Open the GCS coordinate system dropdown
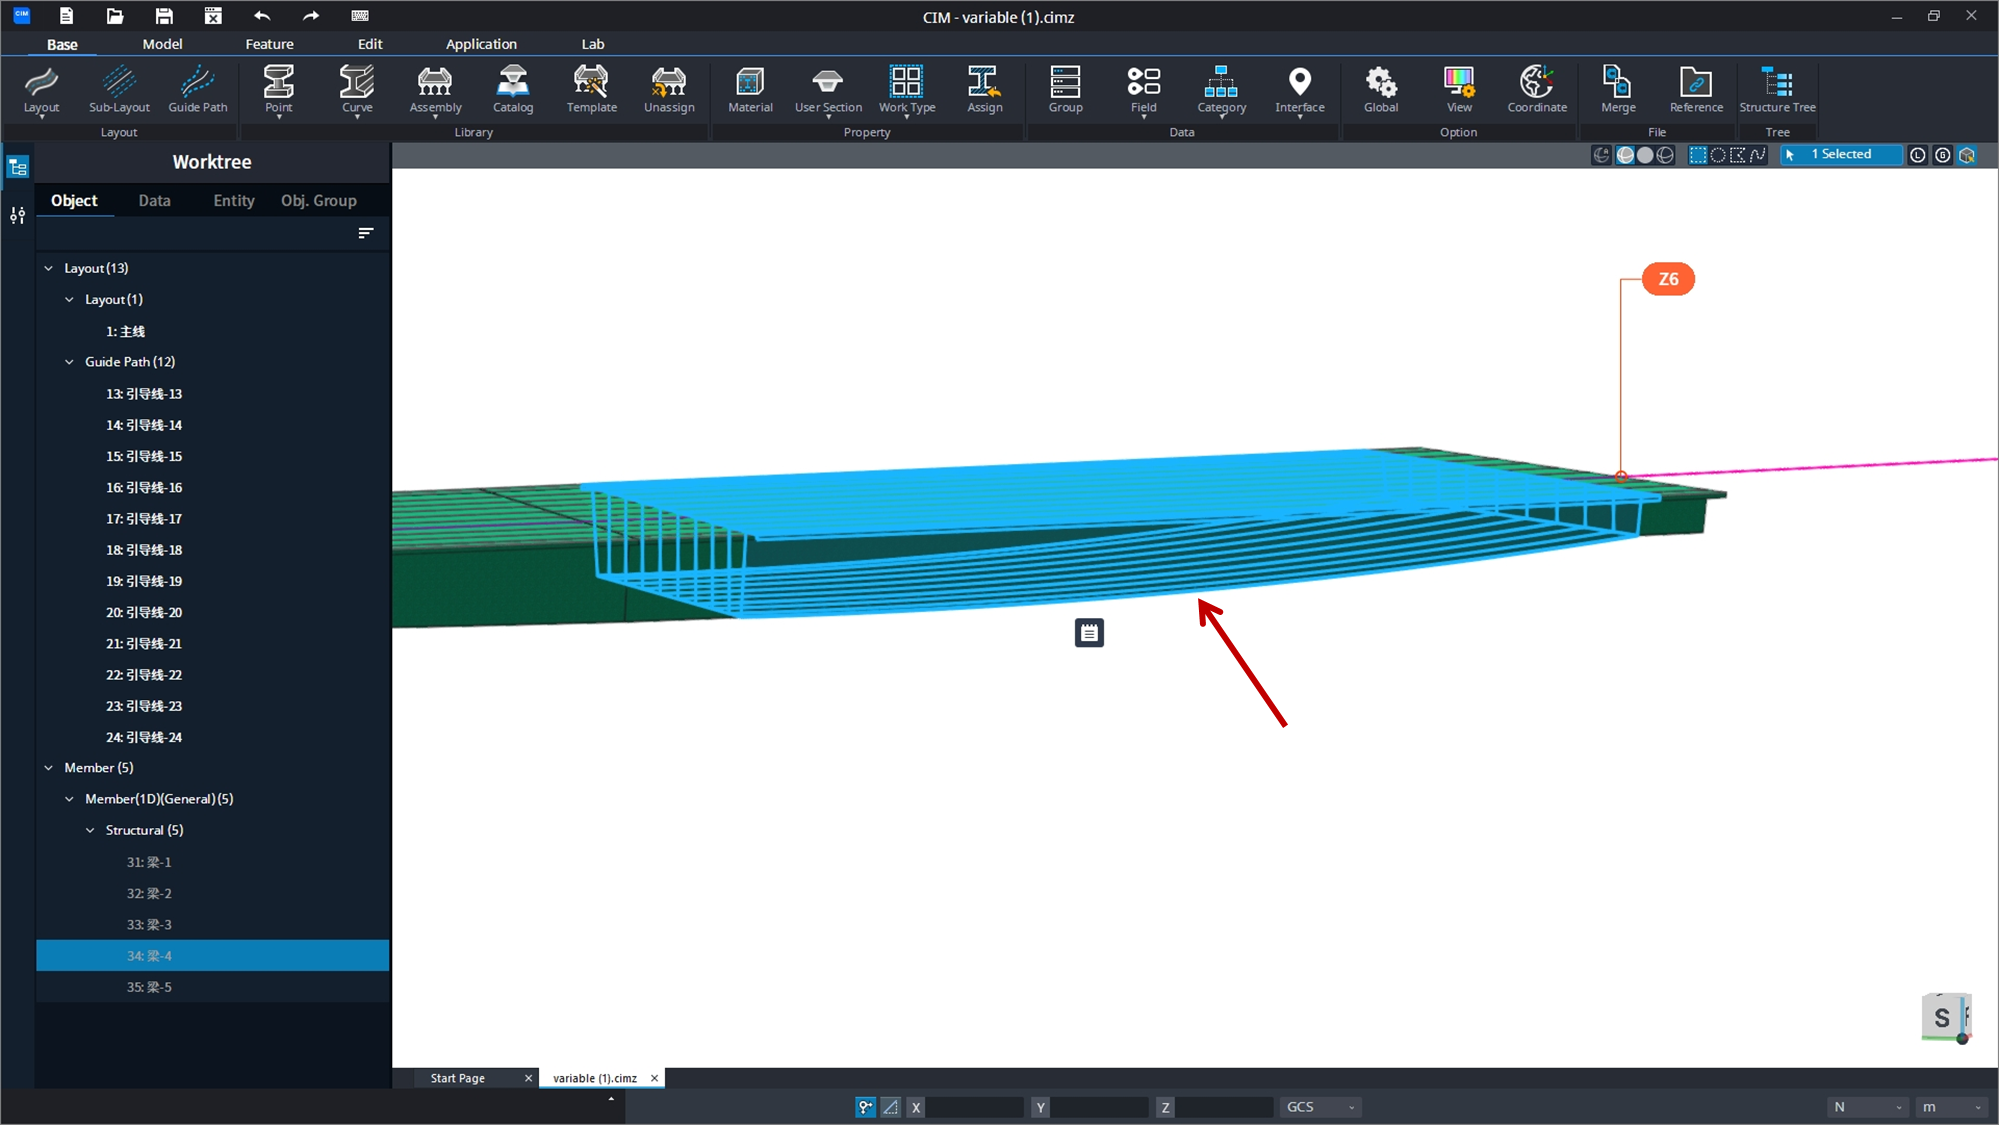Screen dimensions: 1999x1125 tap(1320, 1107)
